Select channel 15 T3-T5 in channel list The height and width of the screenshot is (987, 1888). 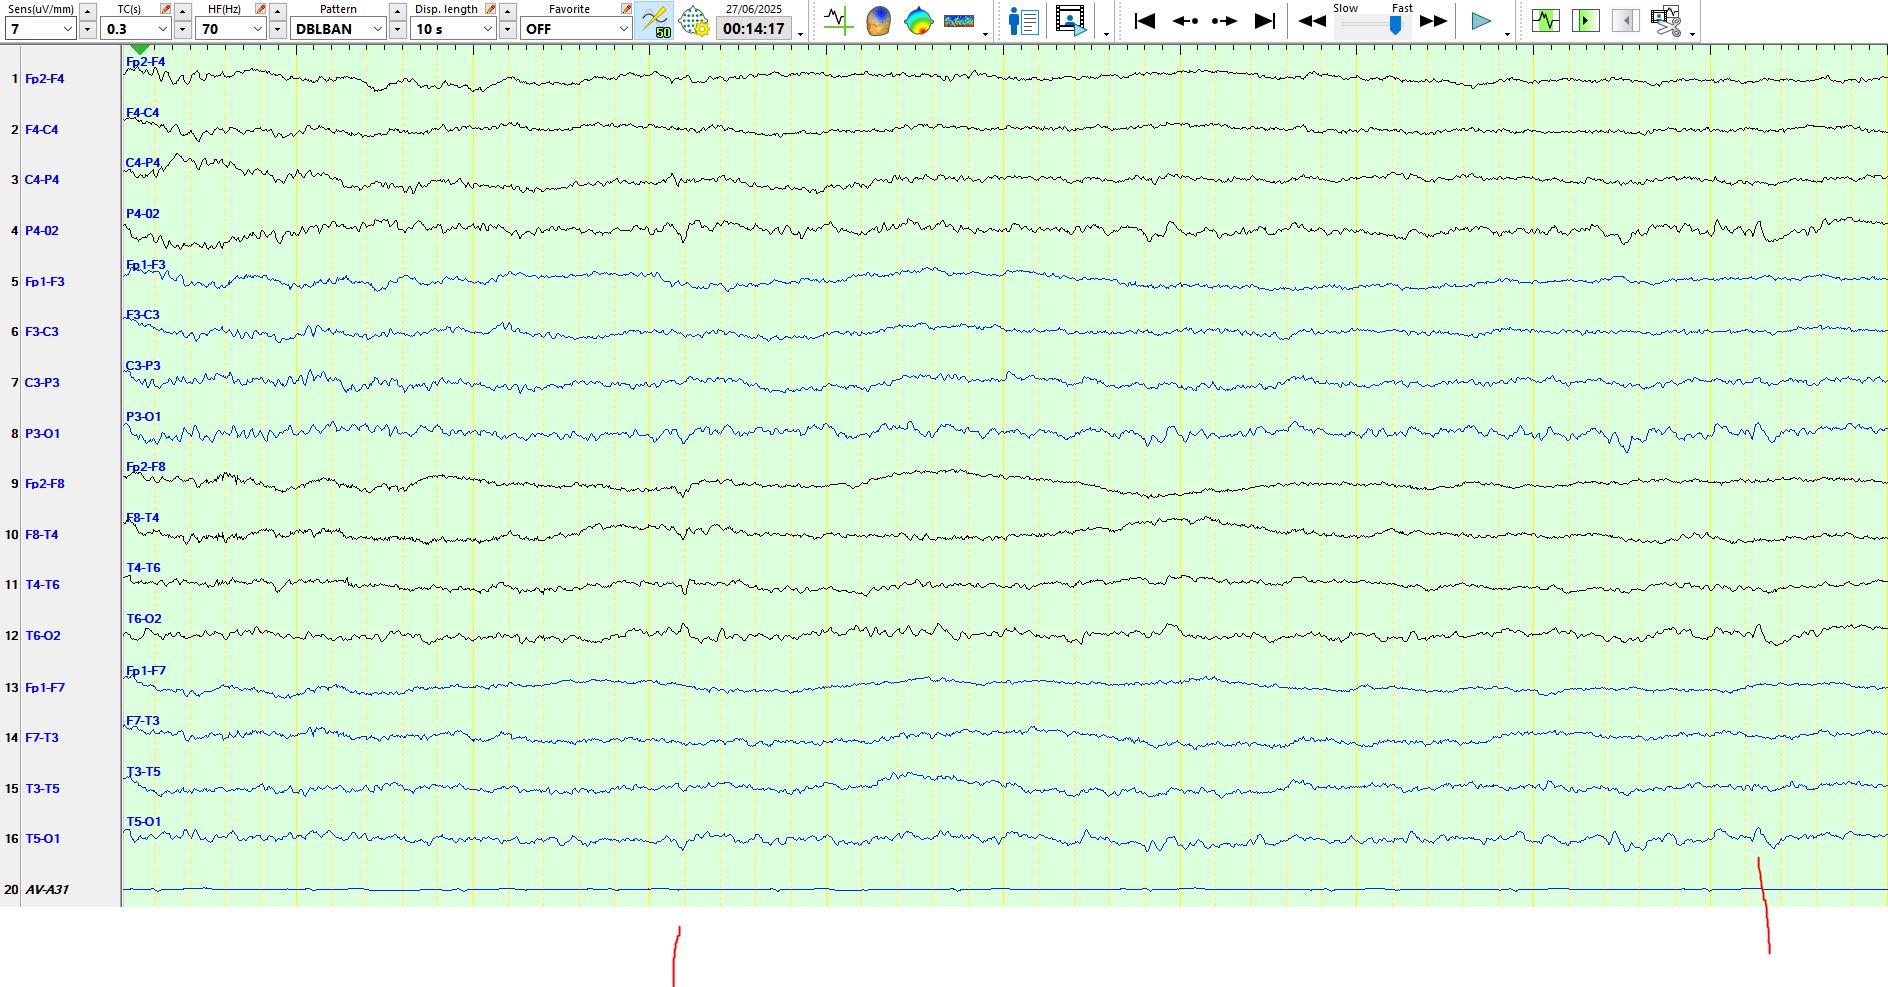(x=42, y=789)
